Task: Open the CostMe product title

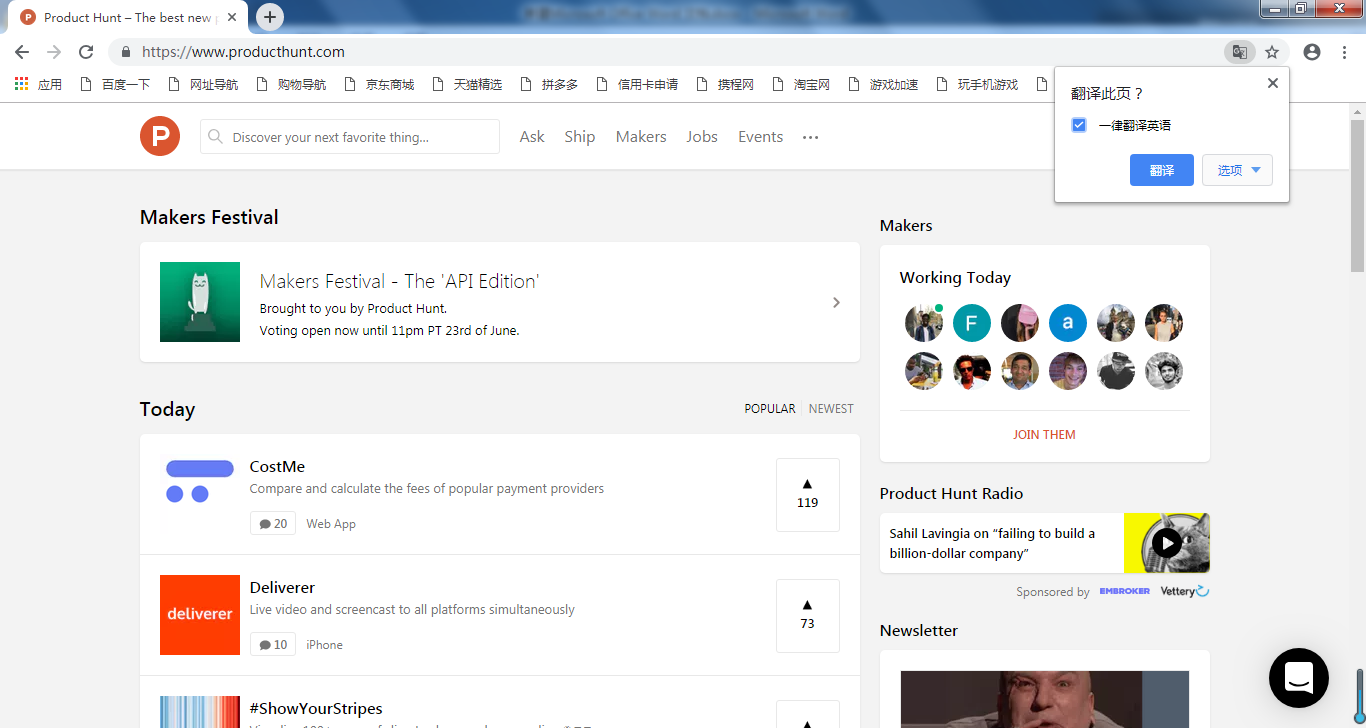Action: click(x=277, y=467)
